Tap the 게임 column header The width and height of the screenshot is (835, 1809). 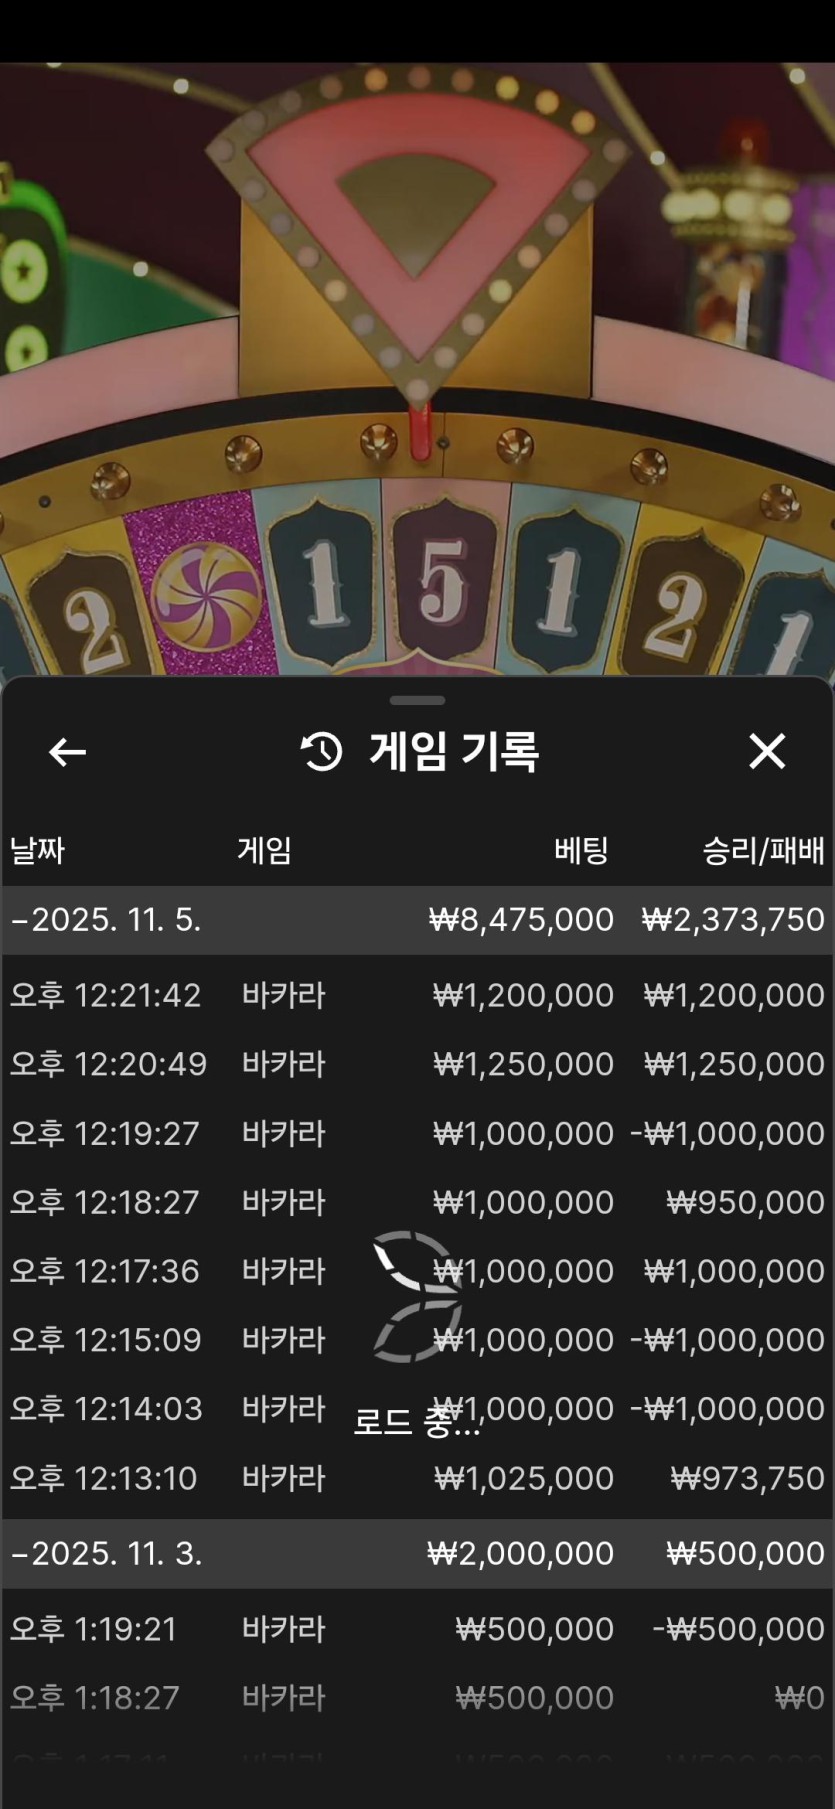click(x=264, y=851)
